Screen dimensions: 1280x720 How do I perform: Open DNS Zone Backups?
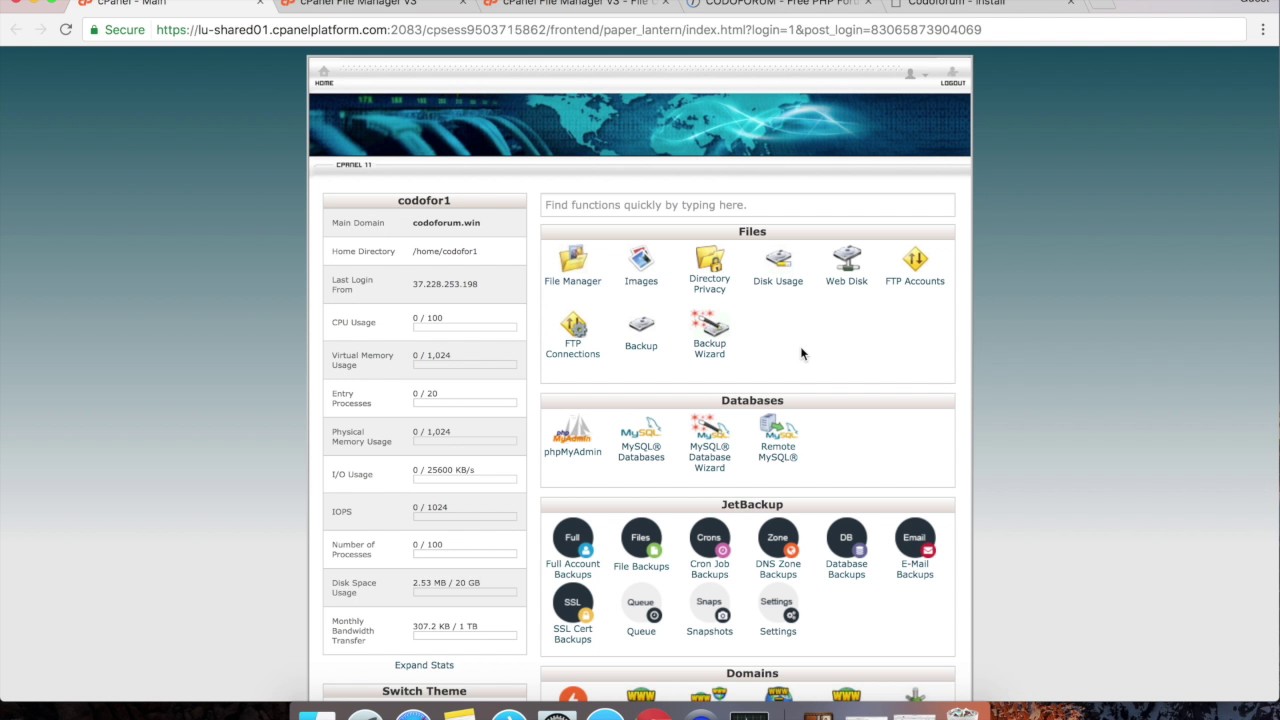tap(778, 549)
